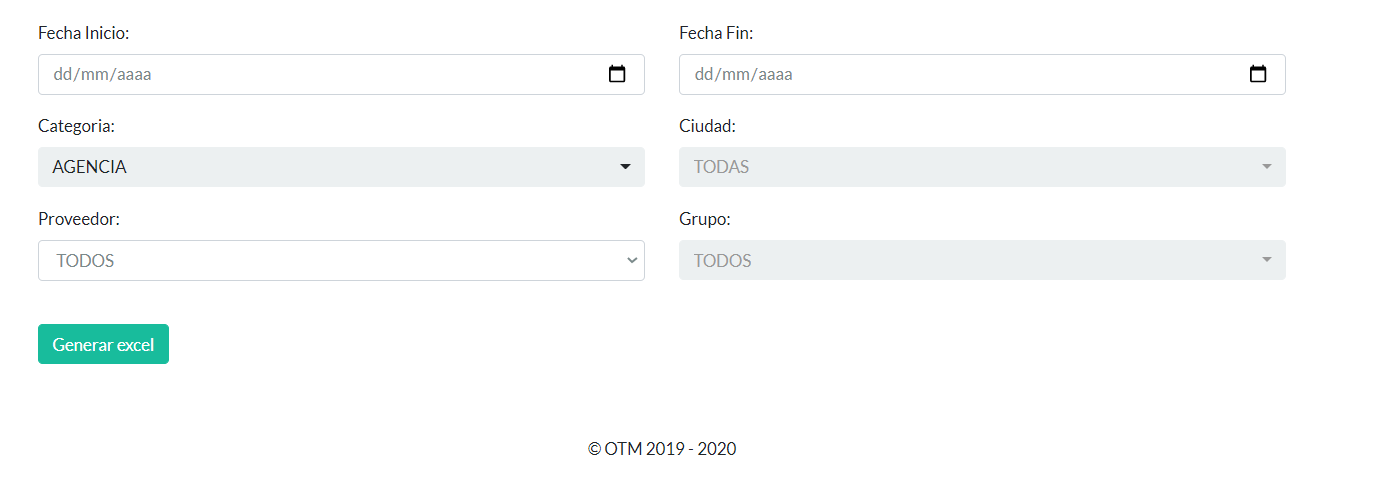The image size is (1385, 479).
Task: Select the TODOS value in Grupo
Action: [x=722, y=261]
